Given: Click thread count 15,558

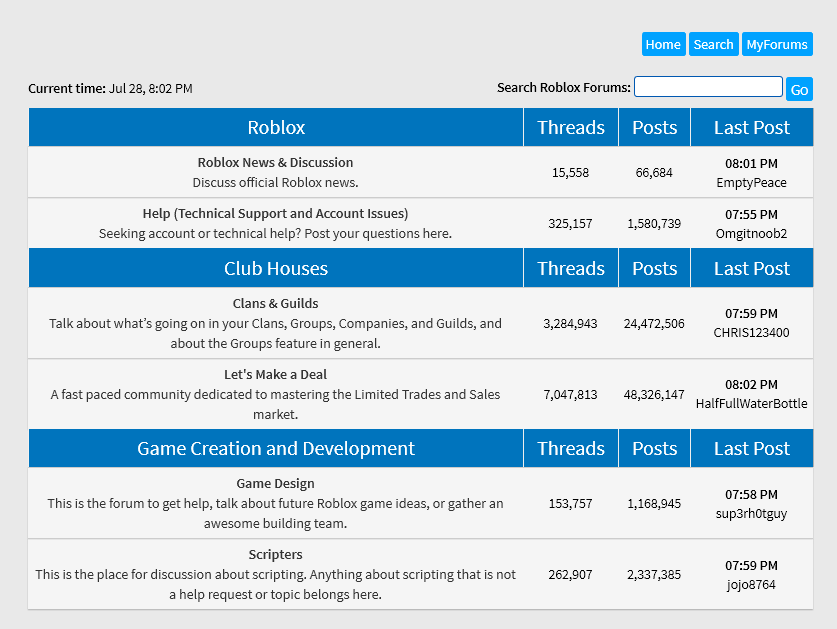Looking at the screenshot, I should pyautogui.click(x=571, y=172).
